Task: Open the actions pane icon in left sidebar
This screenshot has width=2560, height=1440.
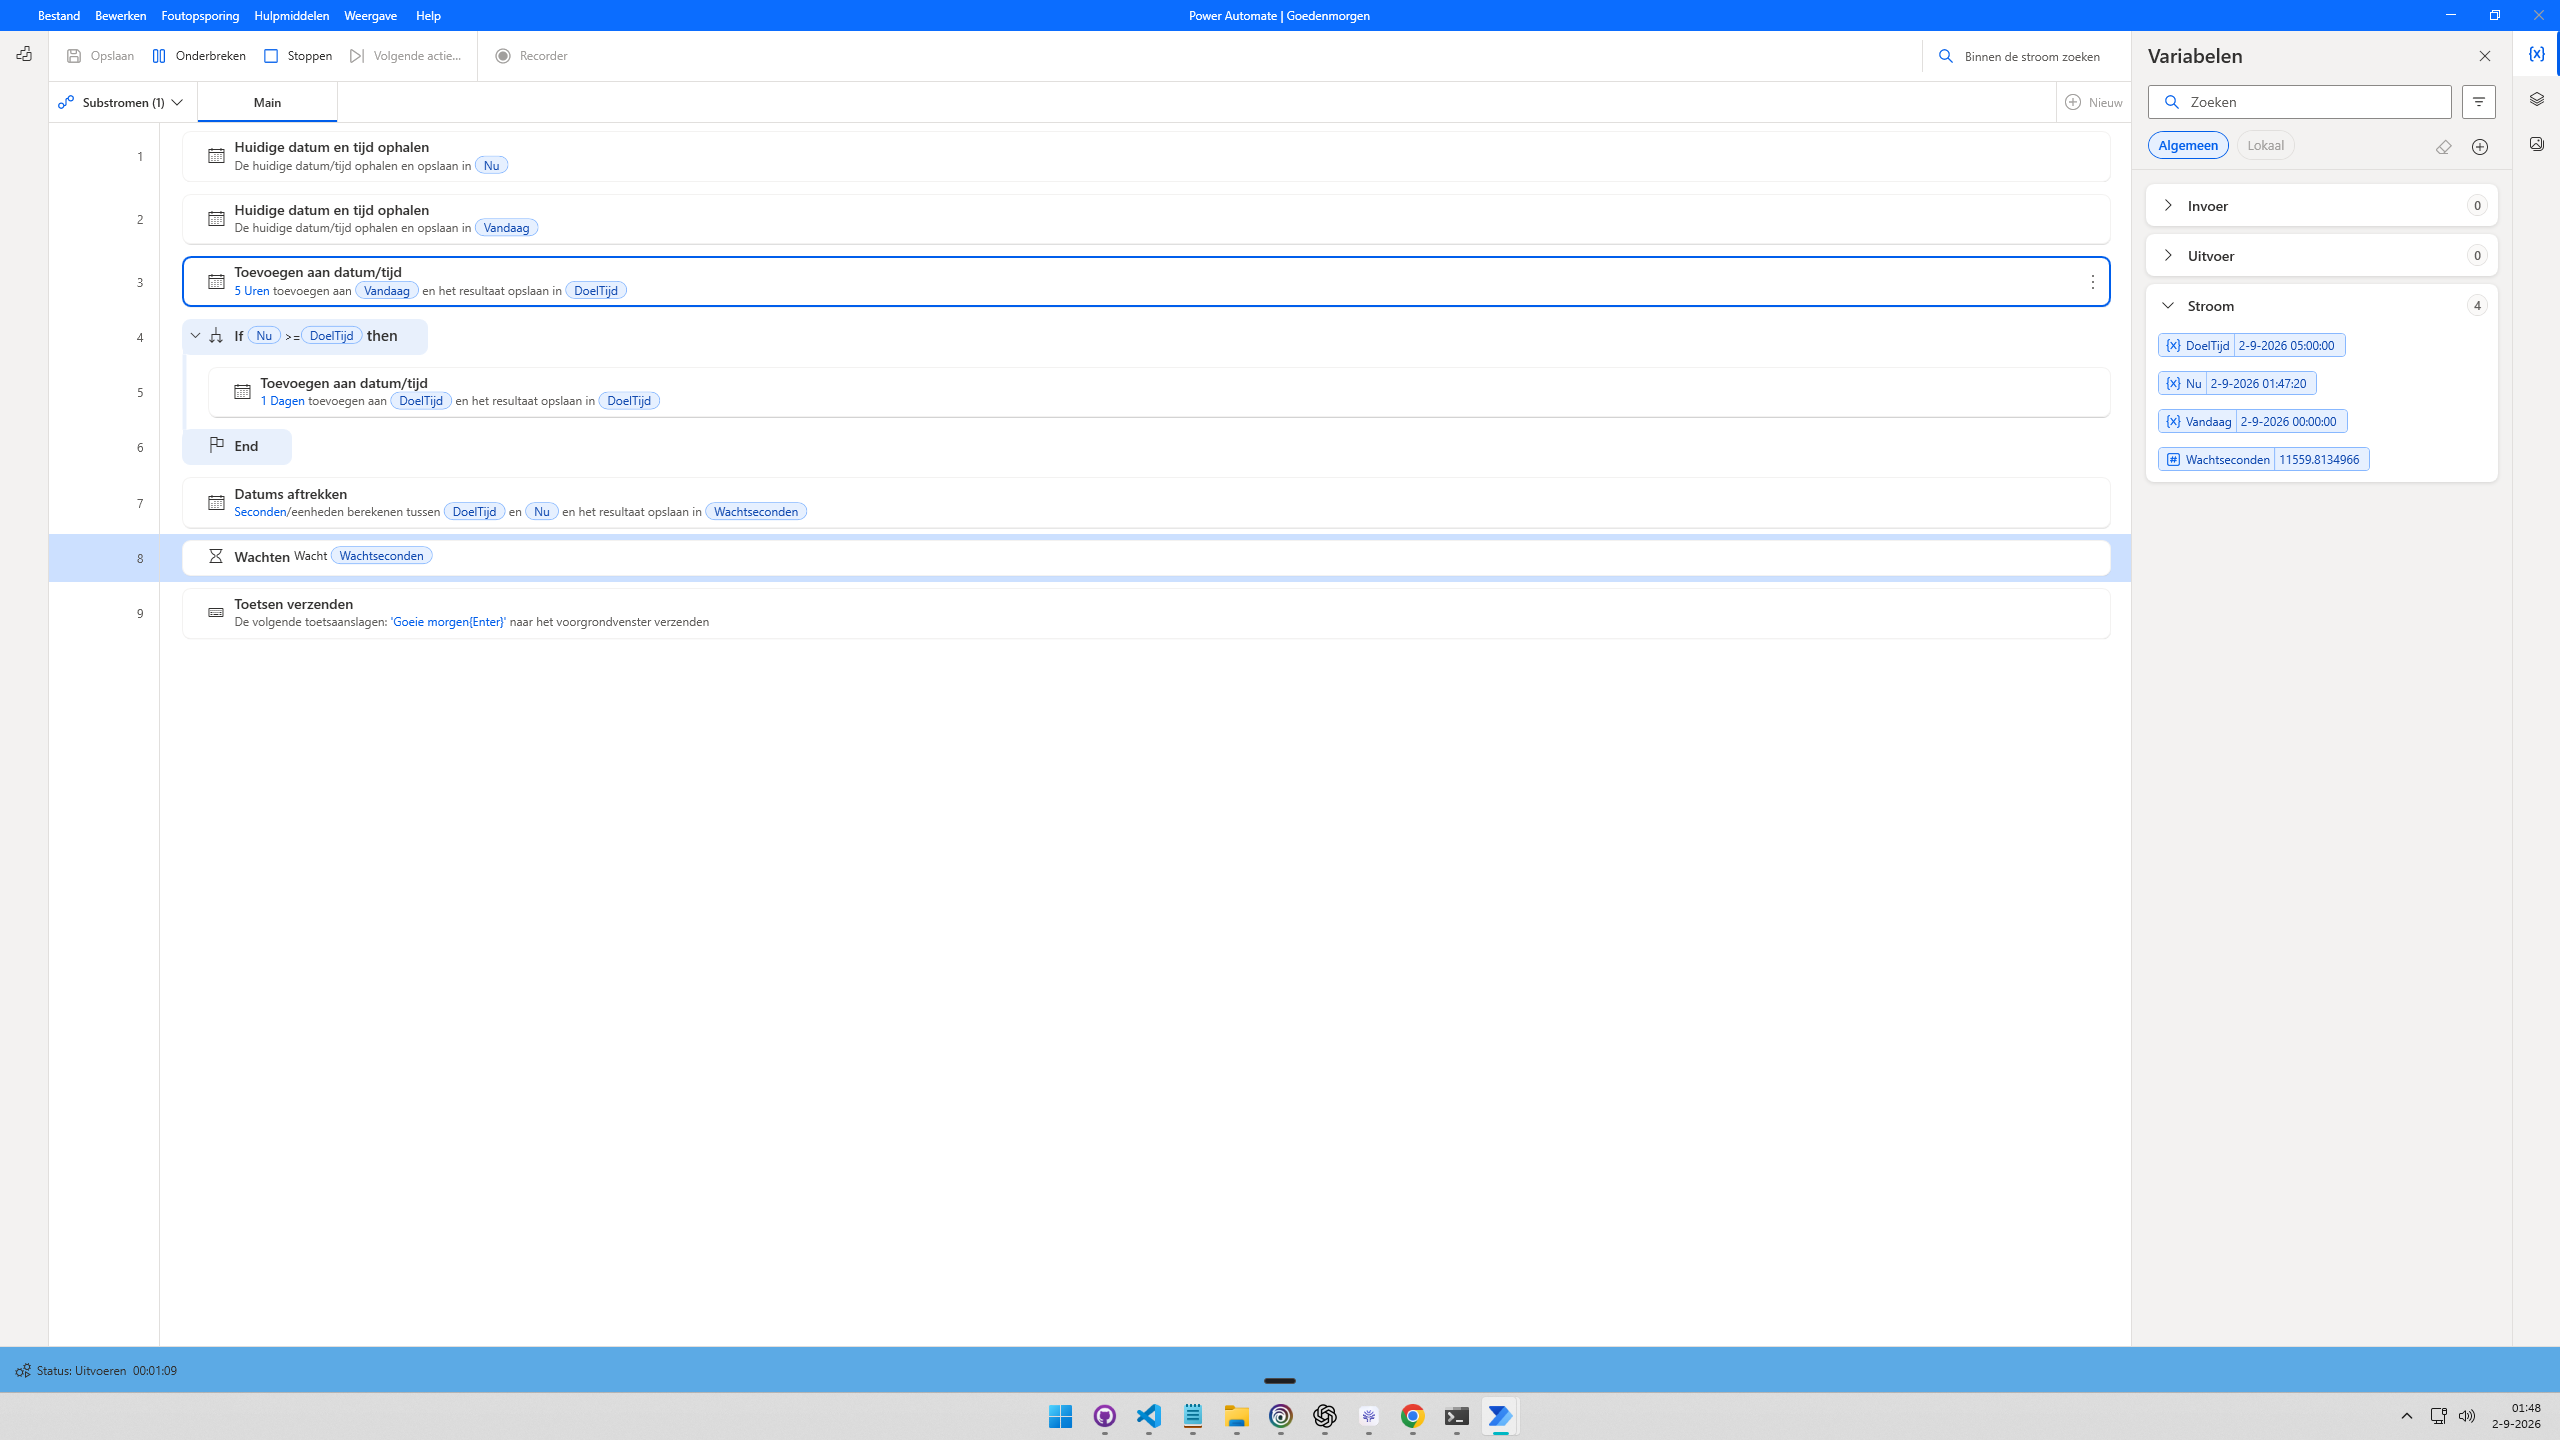Action: point(24,54)
